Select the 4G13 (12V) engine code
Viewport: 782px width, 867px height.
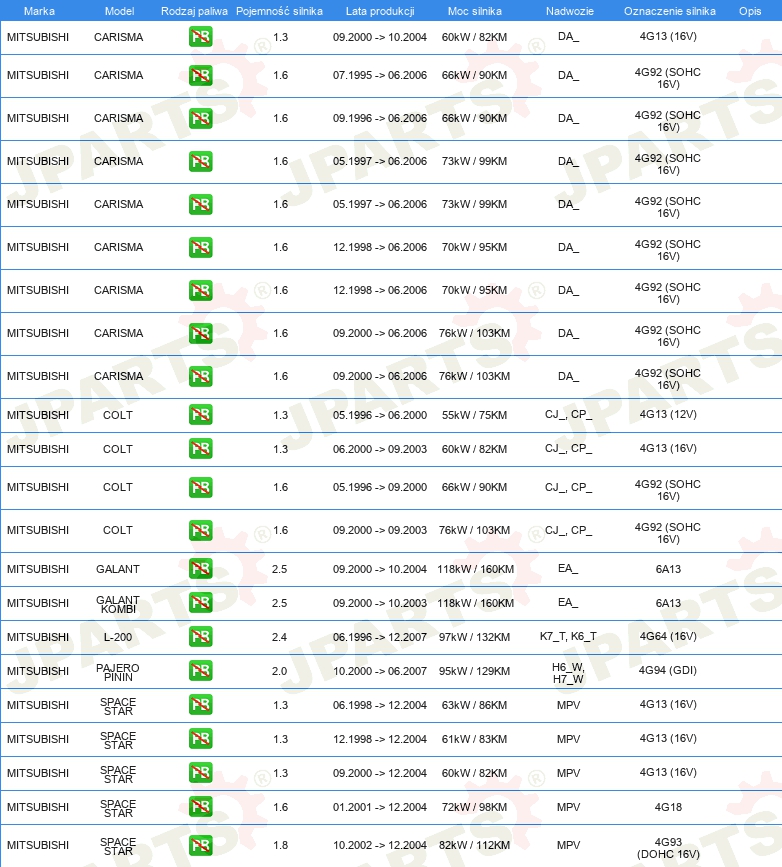click(668, 414)
